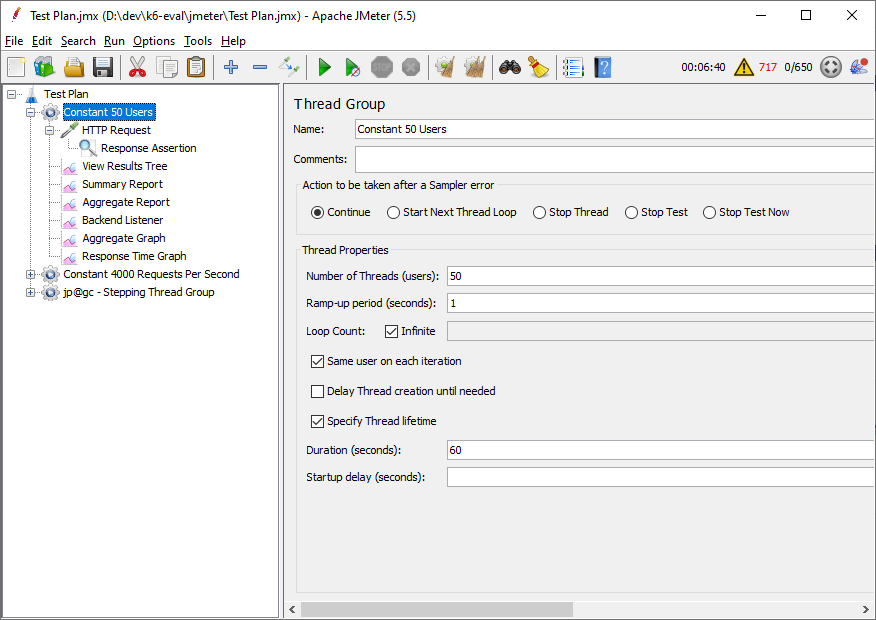This screenshot has height=620, width=876.
Task: Save the test plan with floppy icon
Action: [103, 68]
